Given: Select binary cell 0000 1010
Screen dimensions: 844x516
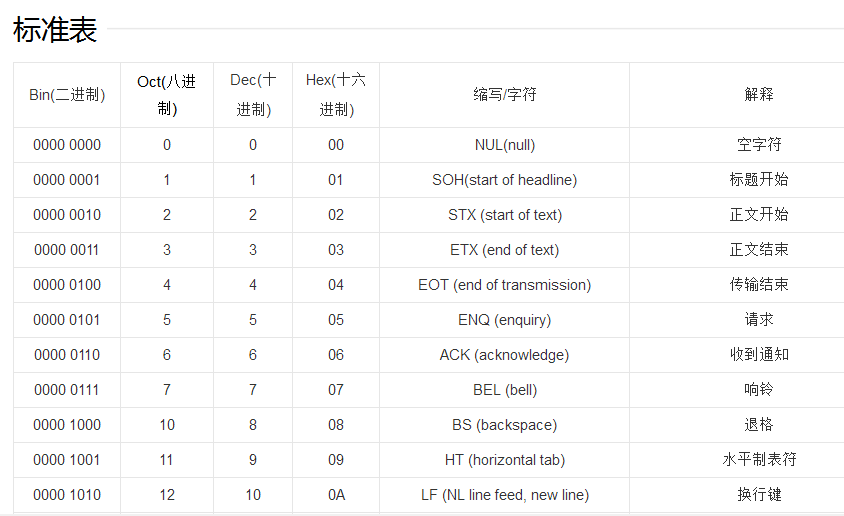Looking at the screenshot, I should point(67,494).
